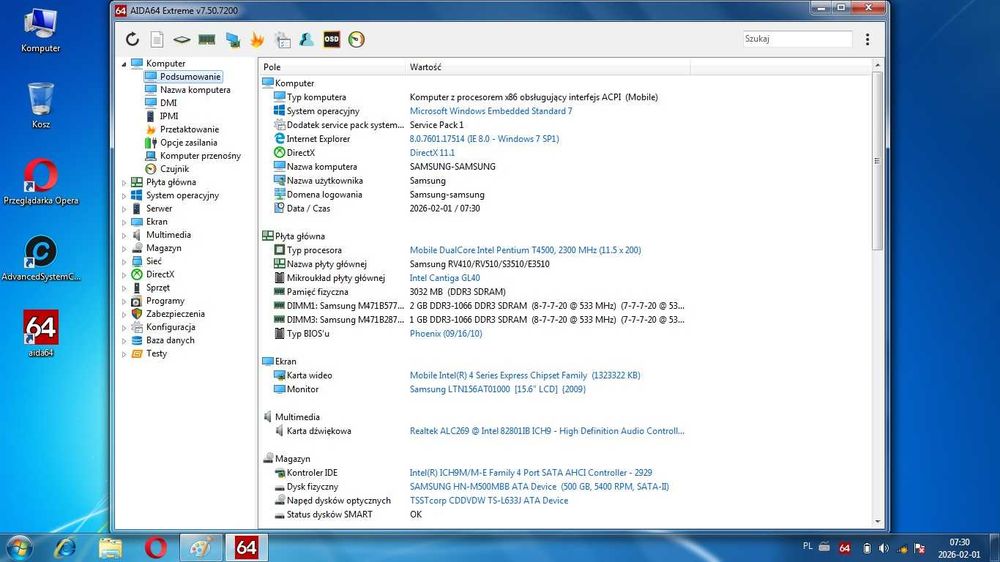Open the DirectX 11.1 link

pyautogui.click(x=432, y=153)
